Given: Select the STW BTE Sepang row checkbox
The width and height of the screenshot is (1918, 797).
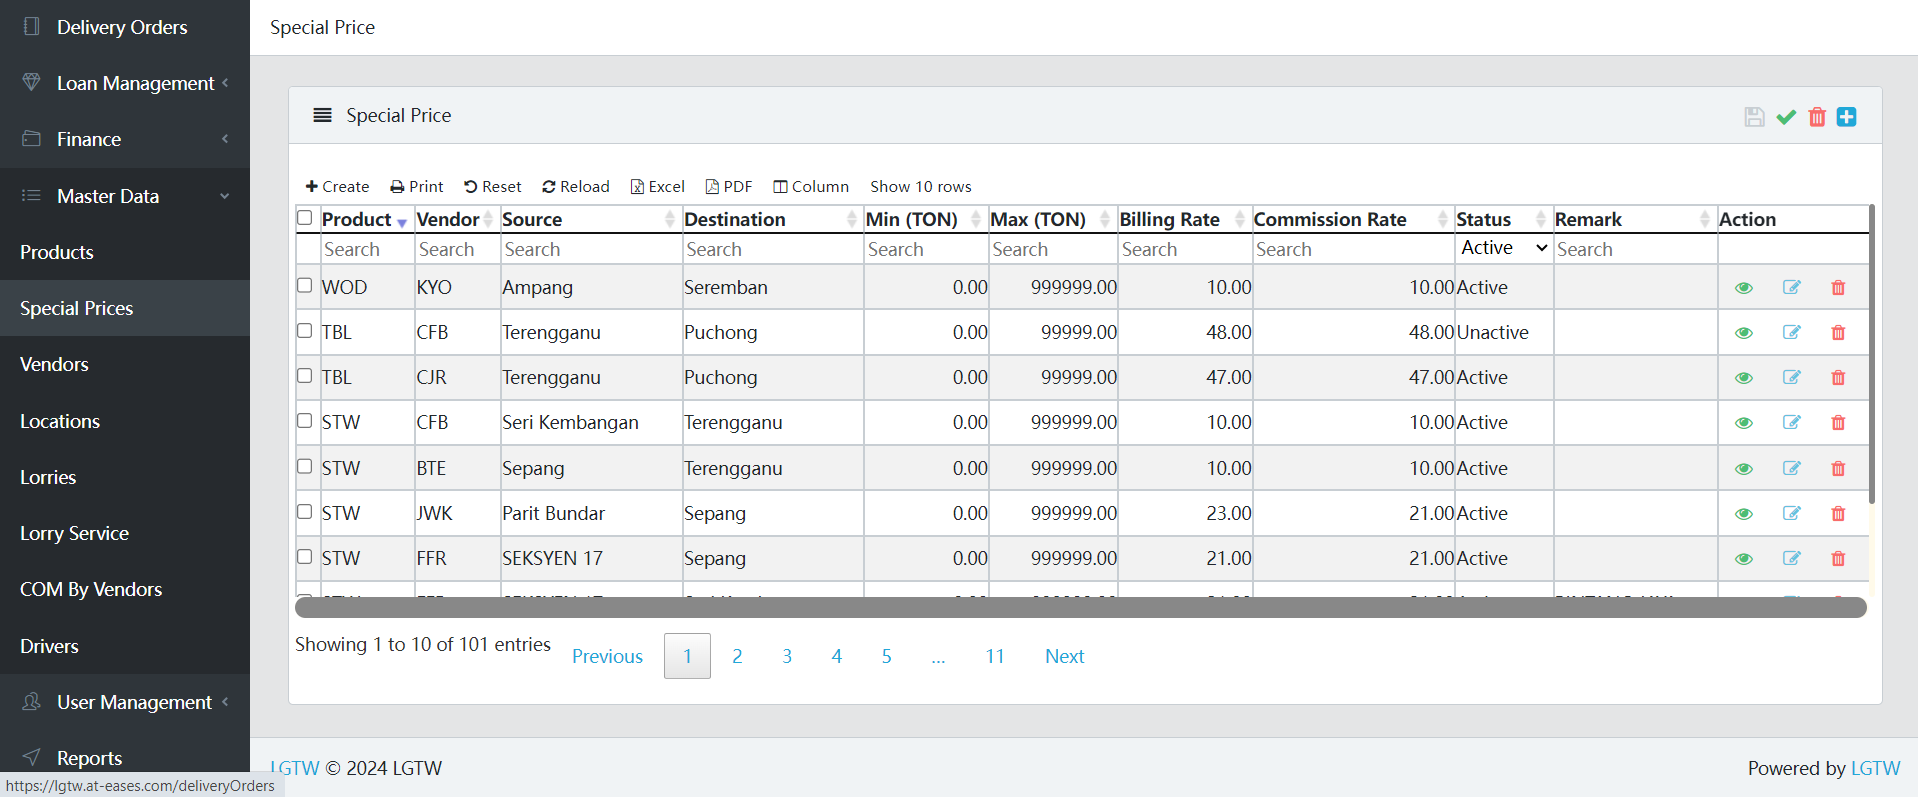Looking at the screenshot, I should [x=305, y=467].
